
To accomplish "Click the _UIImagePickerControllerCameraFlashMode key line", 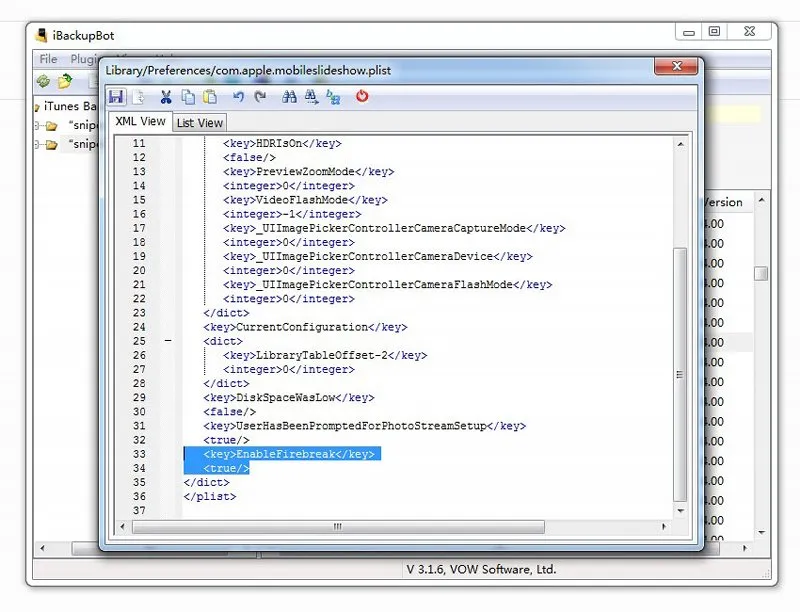I will tap(387, 285).
